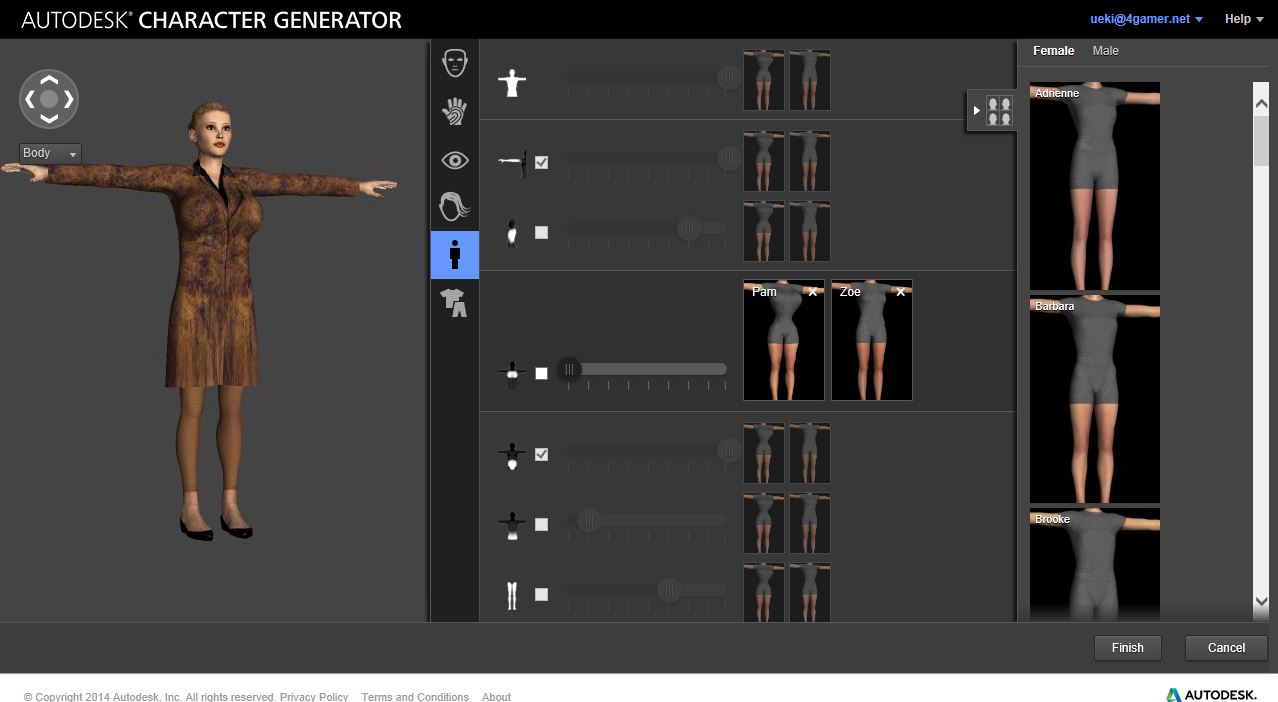This screenshot has height=702, width=1278.
Task: Switch to the Female tab
Action: 1054,50
